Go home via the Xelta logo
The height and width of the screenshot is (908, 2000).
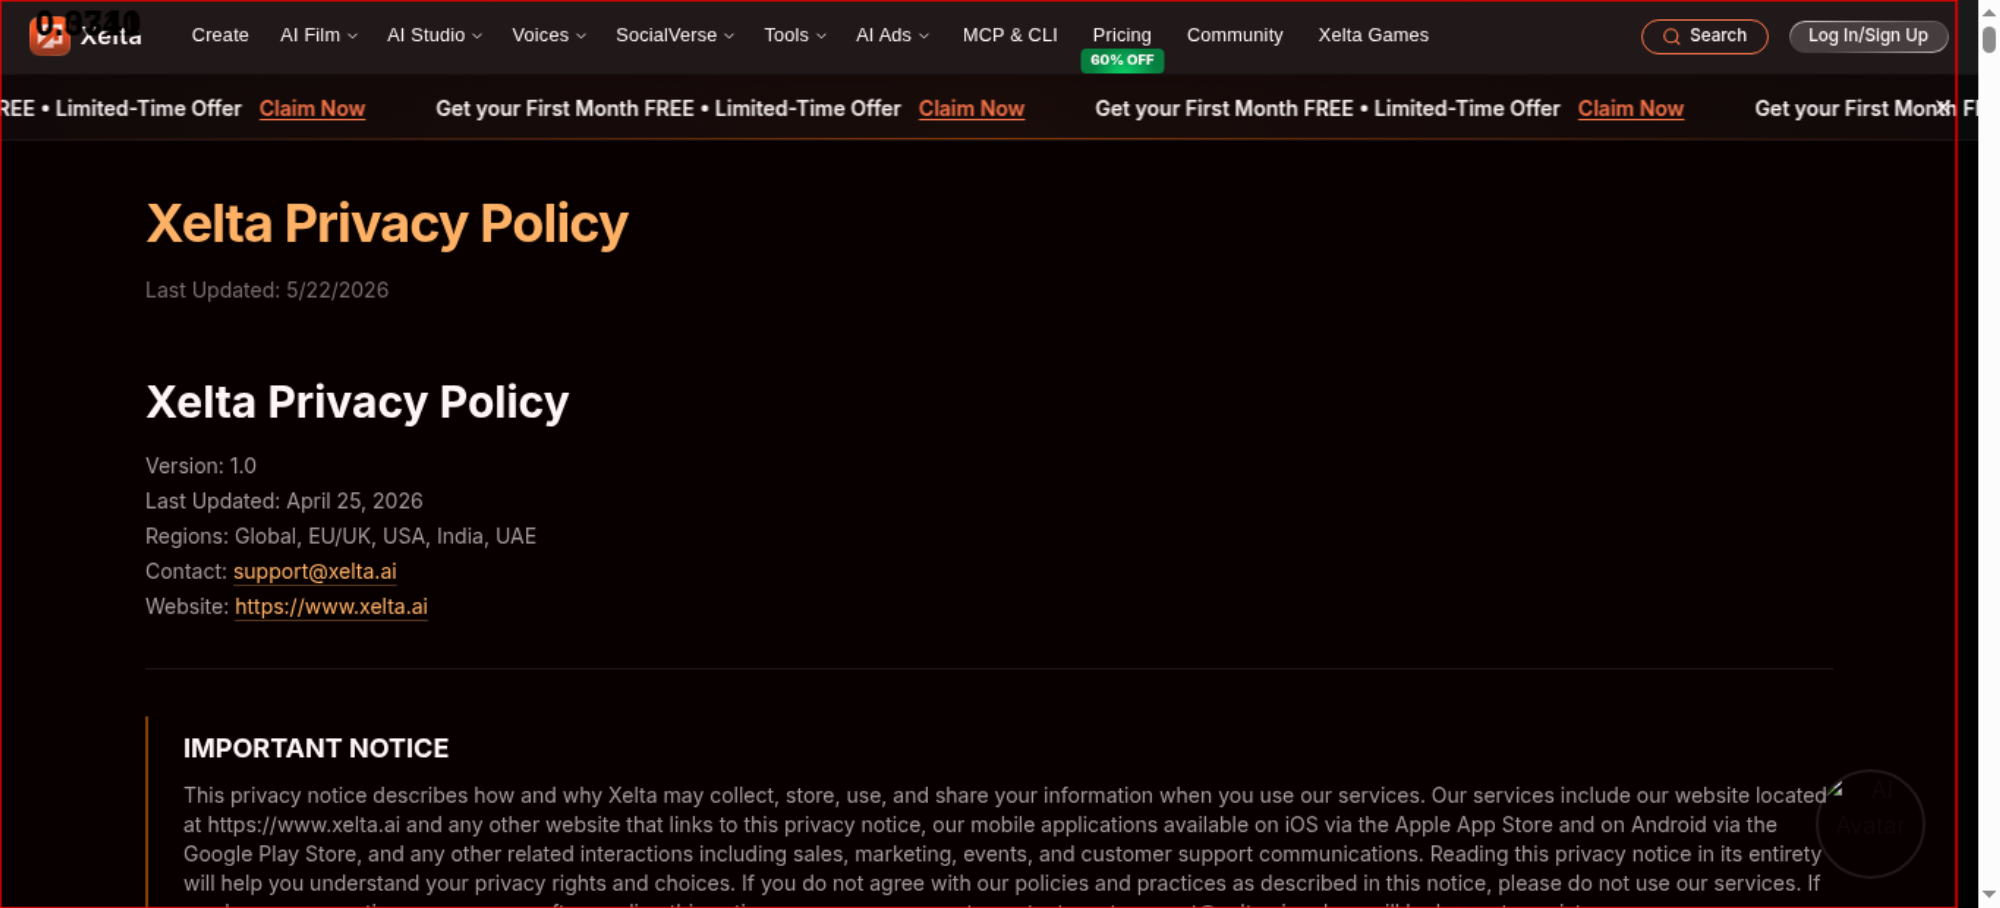[x=86, y=35]
